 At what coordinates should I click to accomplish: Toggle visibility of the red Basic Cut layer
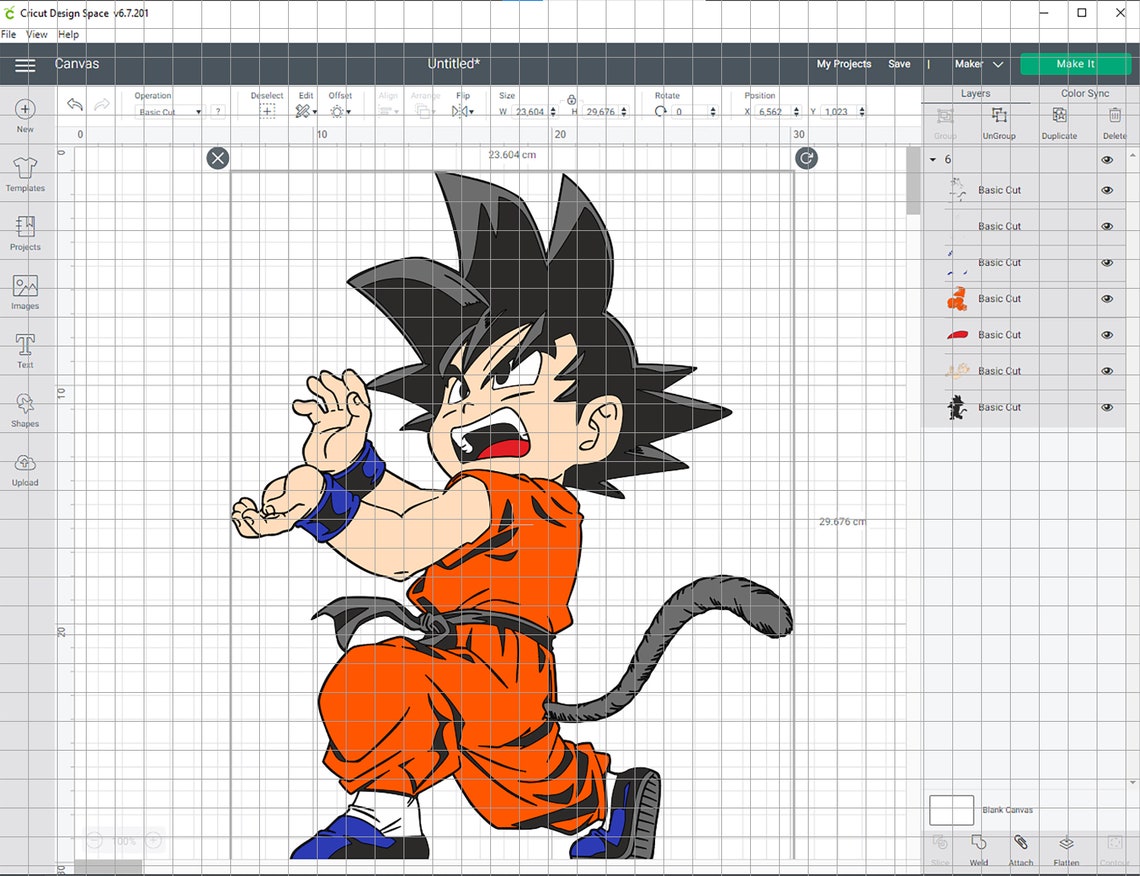pyautogui.click(x=1107, y=334)
